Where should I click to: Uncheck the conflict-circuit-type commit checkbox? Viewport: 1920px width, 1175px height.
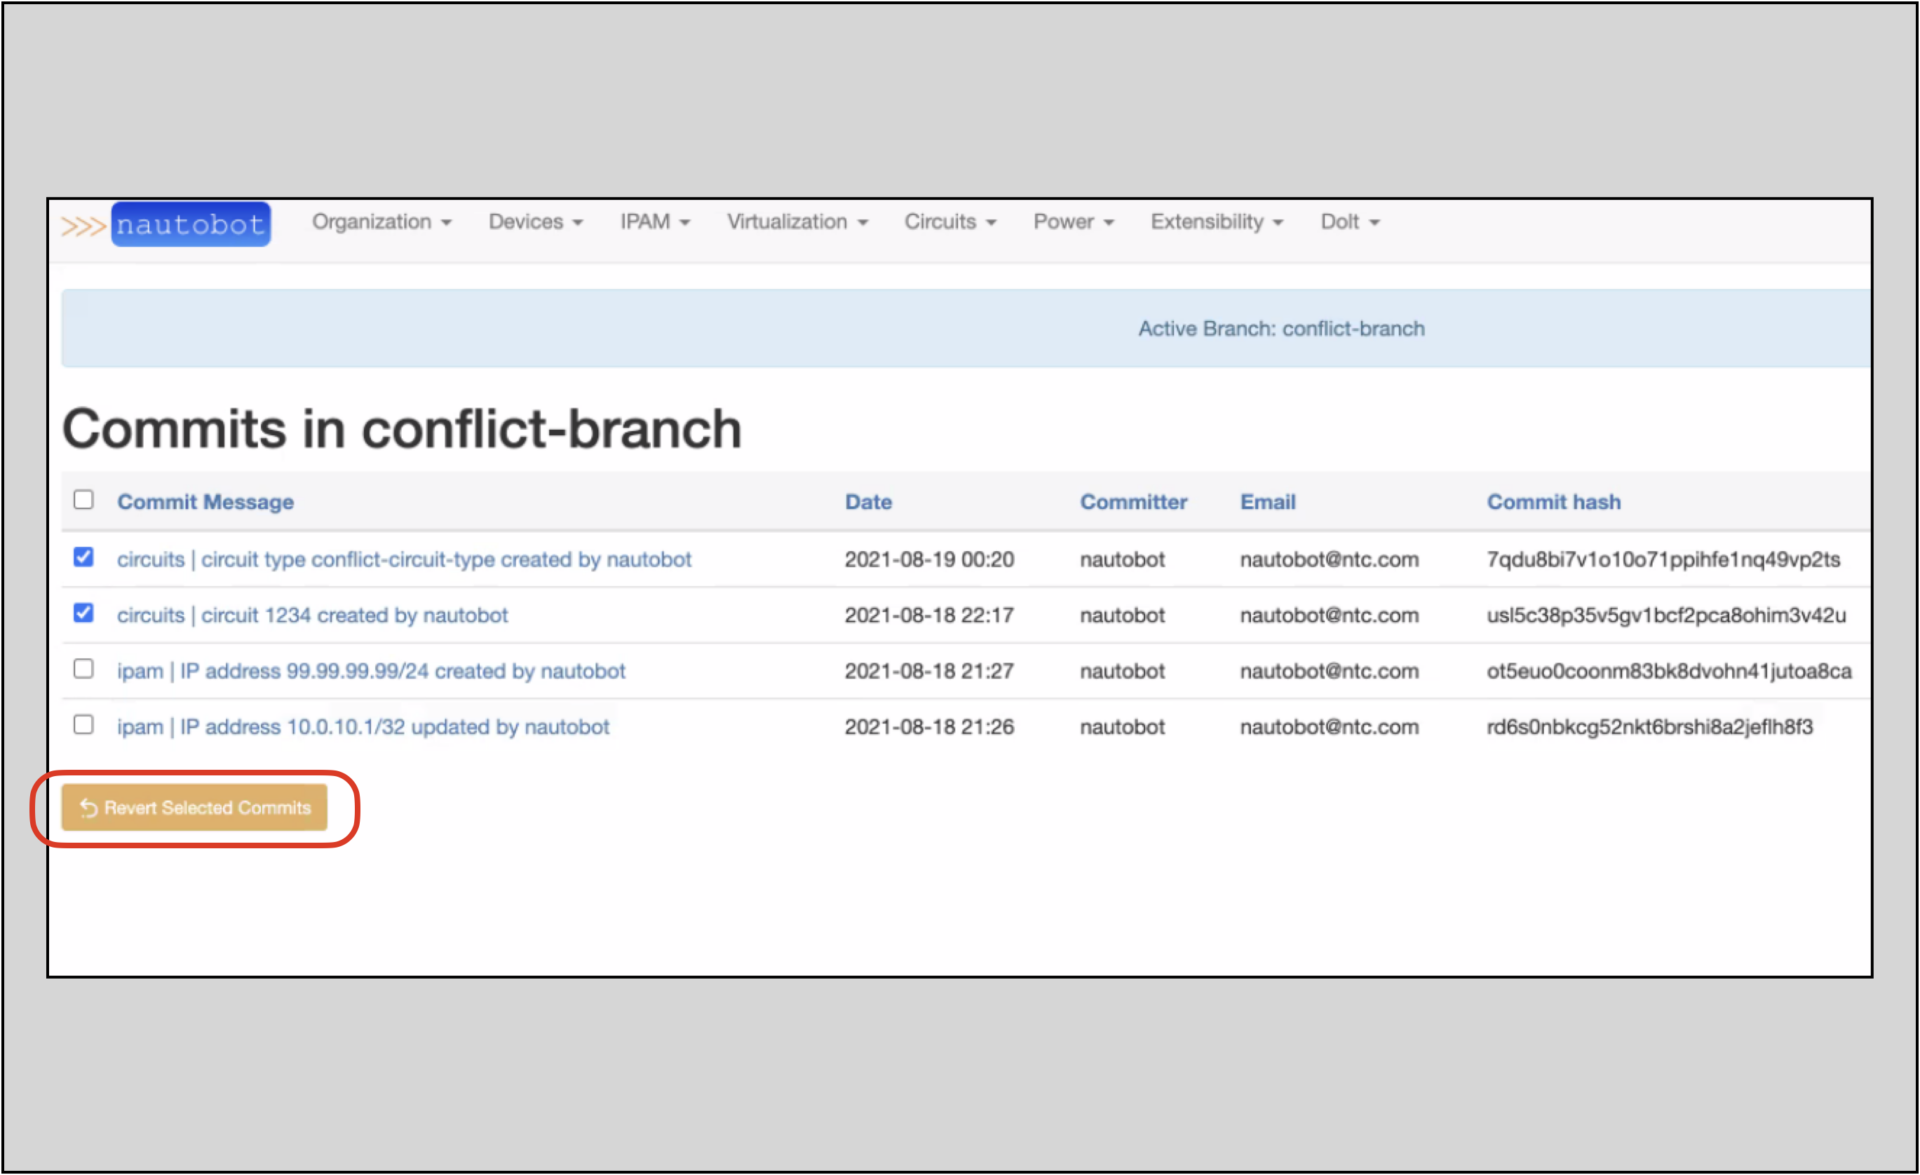pyautogui.click(x=84, y=557)
